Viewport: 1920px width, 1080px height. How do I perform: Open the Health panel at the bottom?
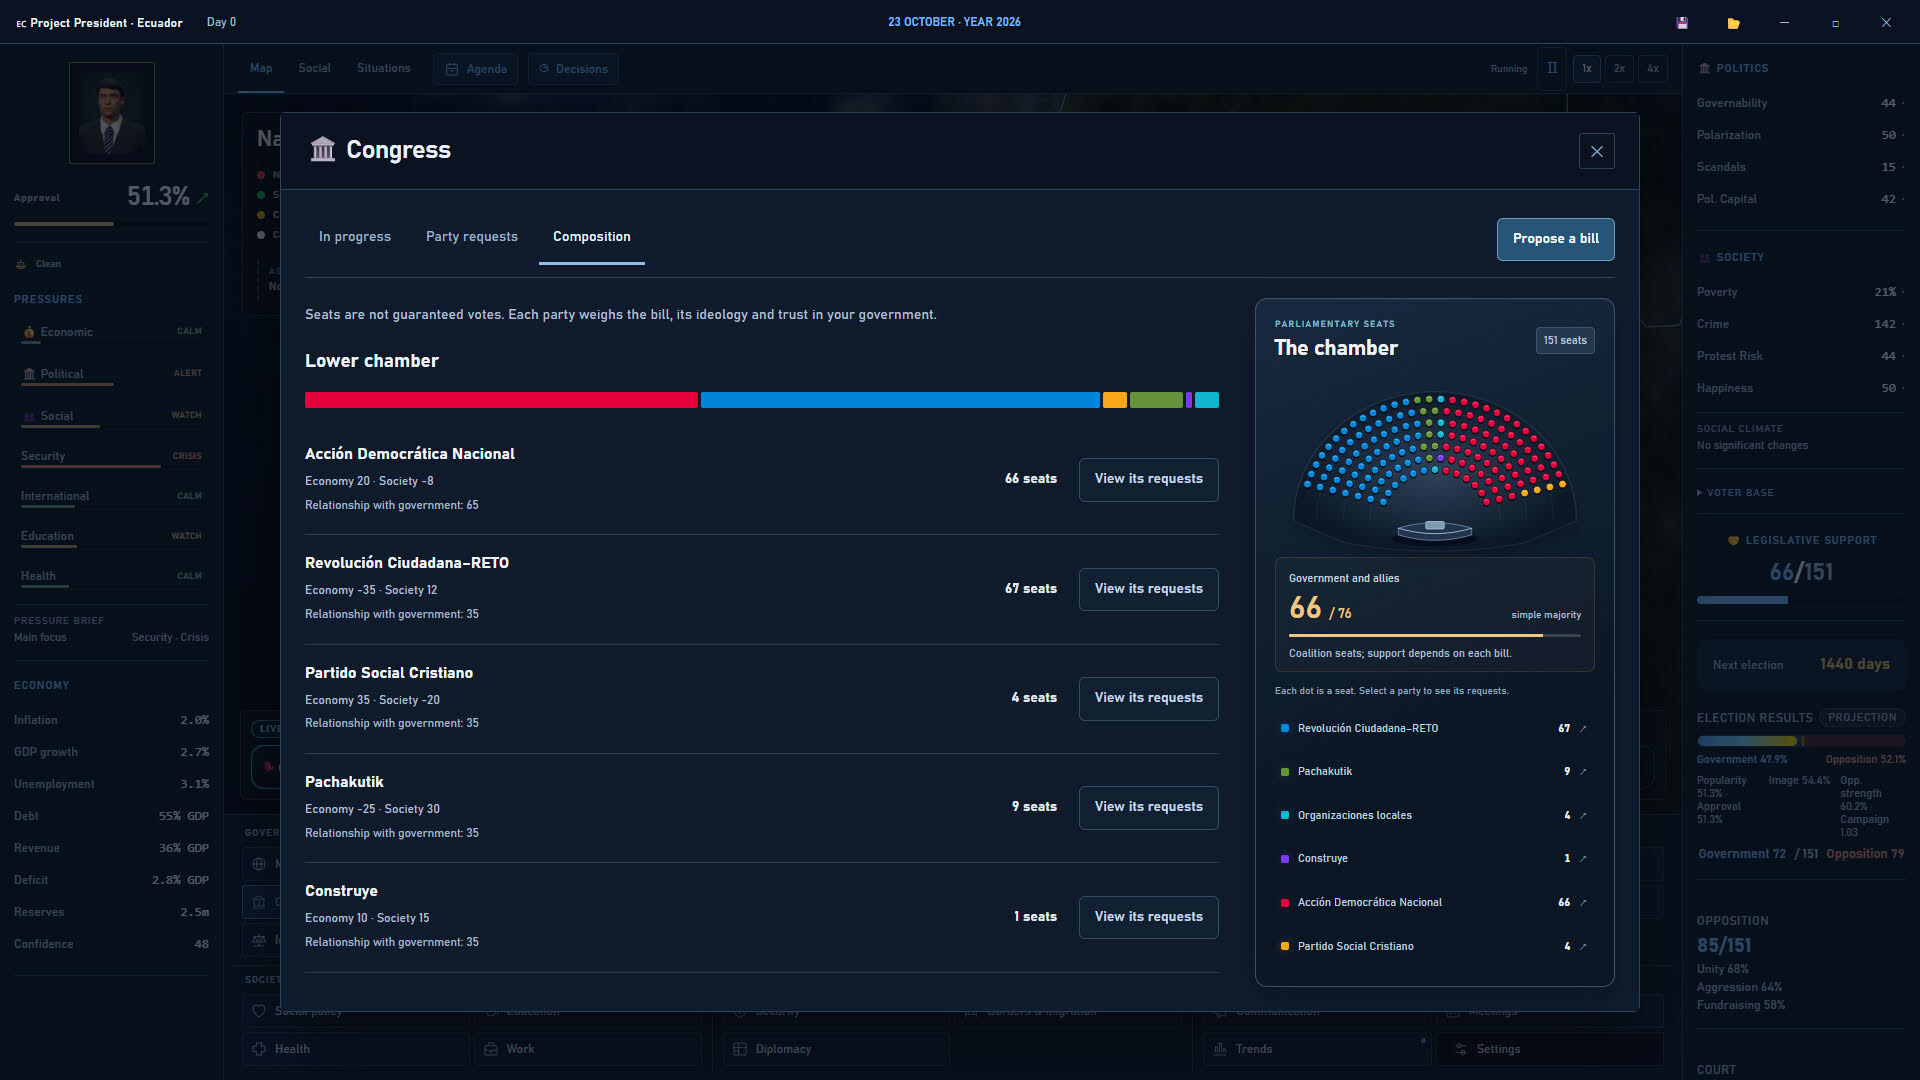[355, 1049]
